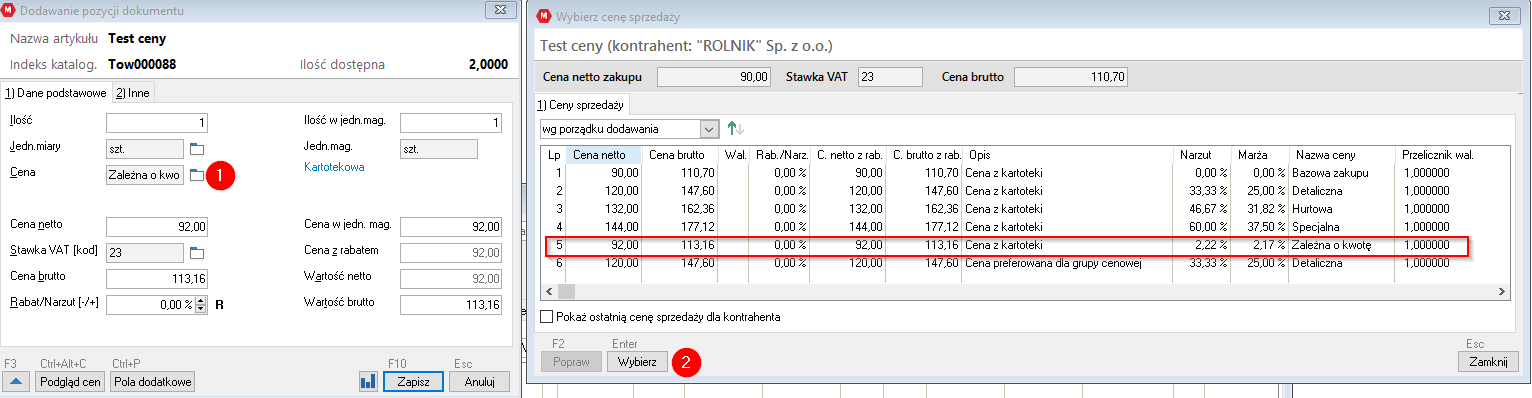Image resolution: width=1532 pixels, height=398 pixels.
Task: Open Podgląd cen preview
Action: 70,381
